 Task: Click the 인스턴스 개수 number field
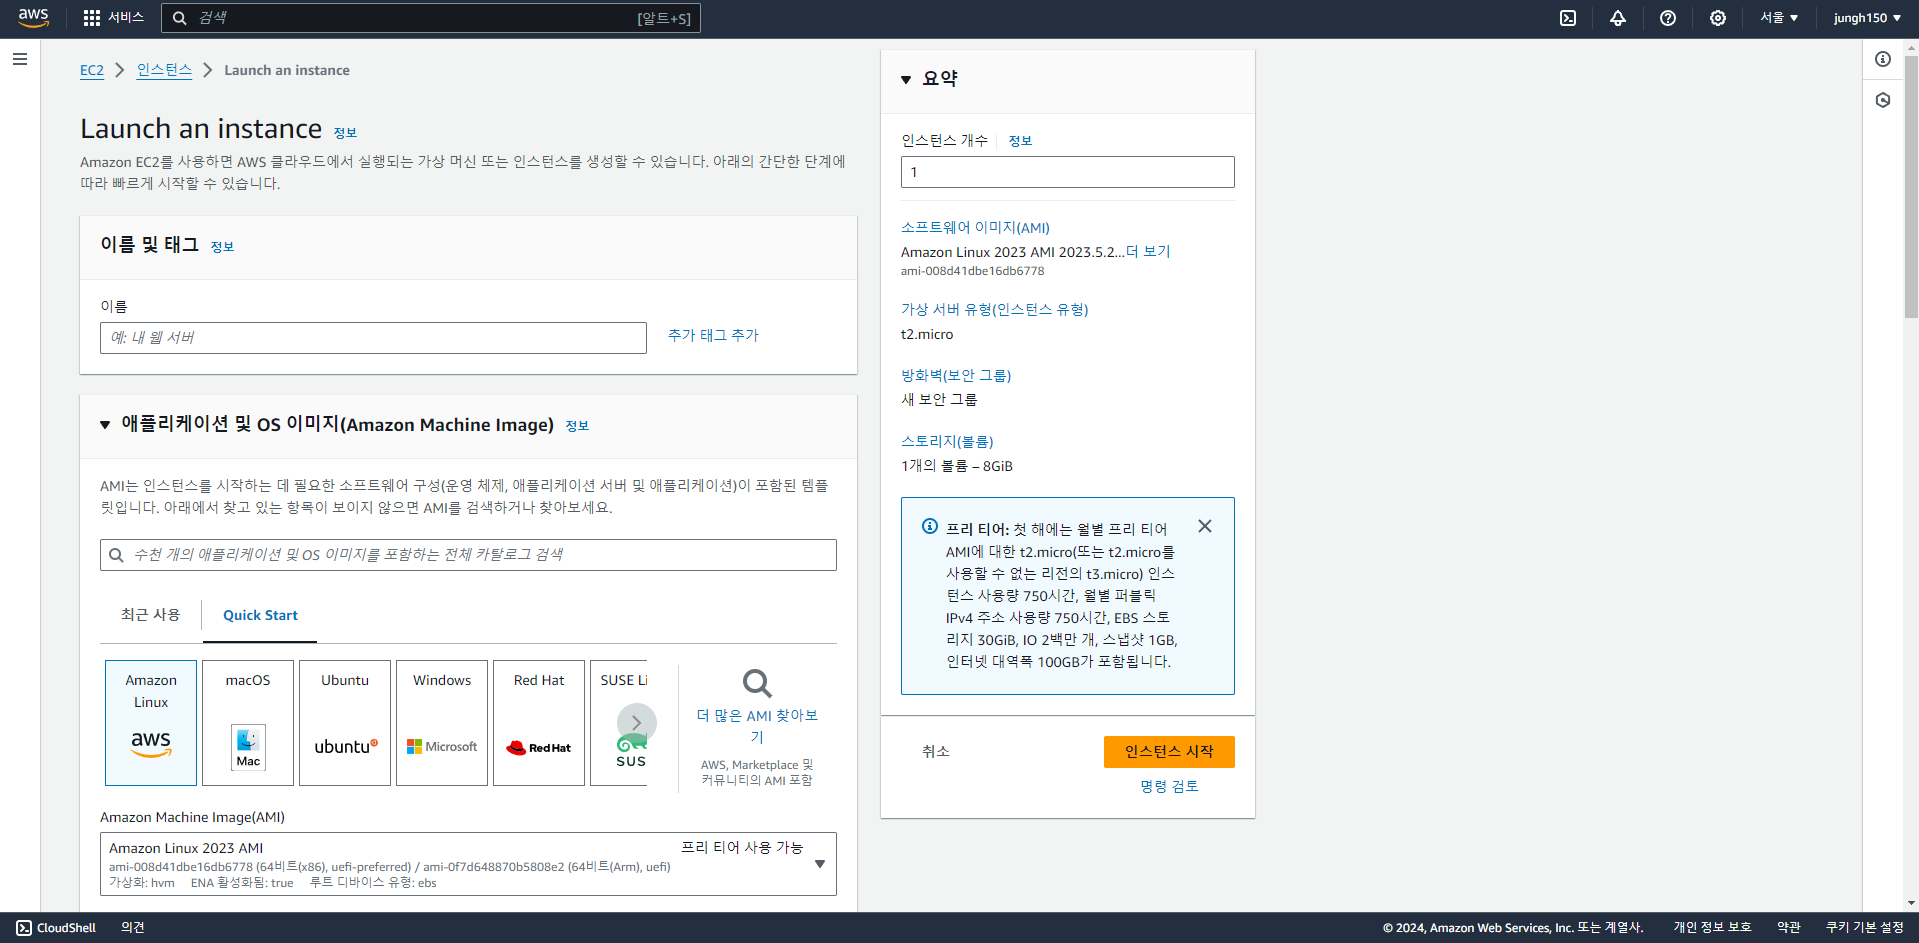1068,172
